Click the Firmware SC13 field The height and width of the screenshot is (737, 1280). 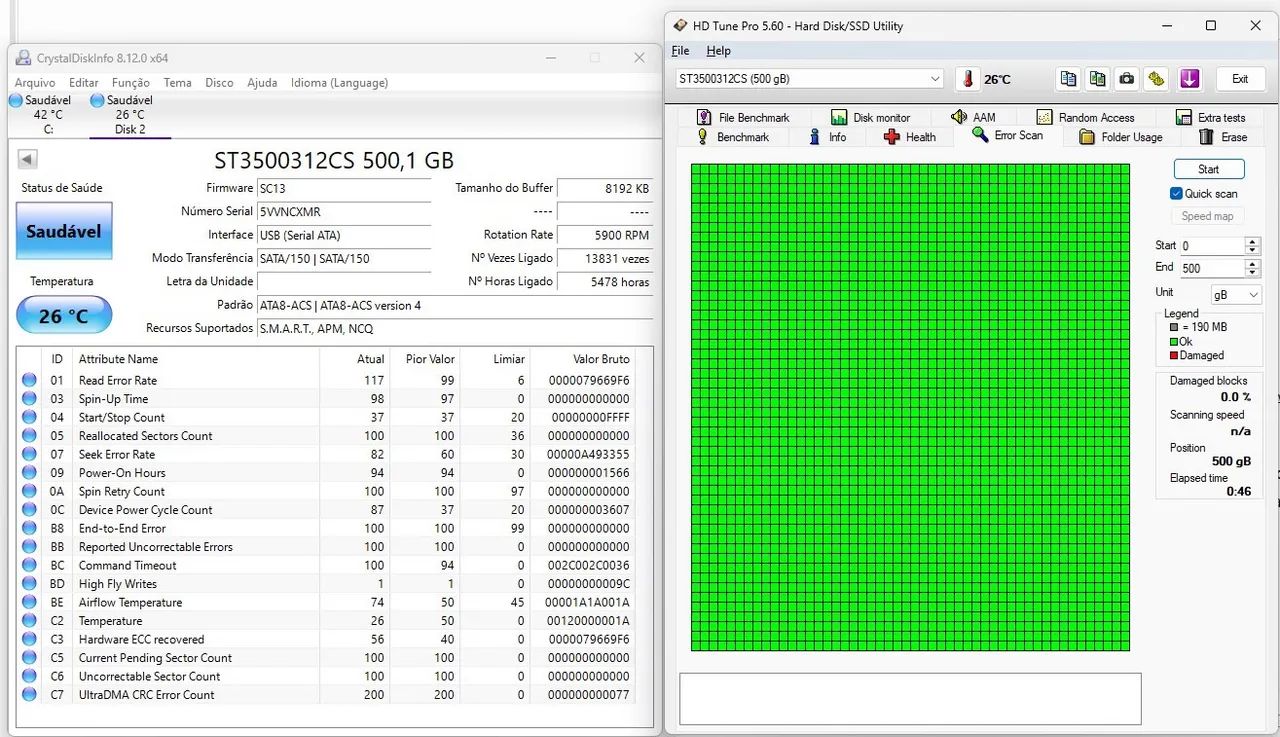pyautogui.click(x=344, y=188)
